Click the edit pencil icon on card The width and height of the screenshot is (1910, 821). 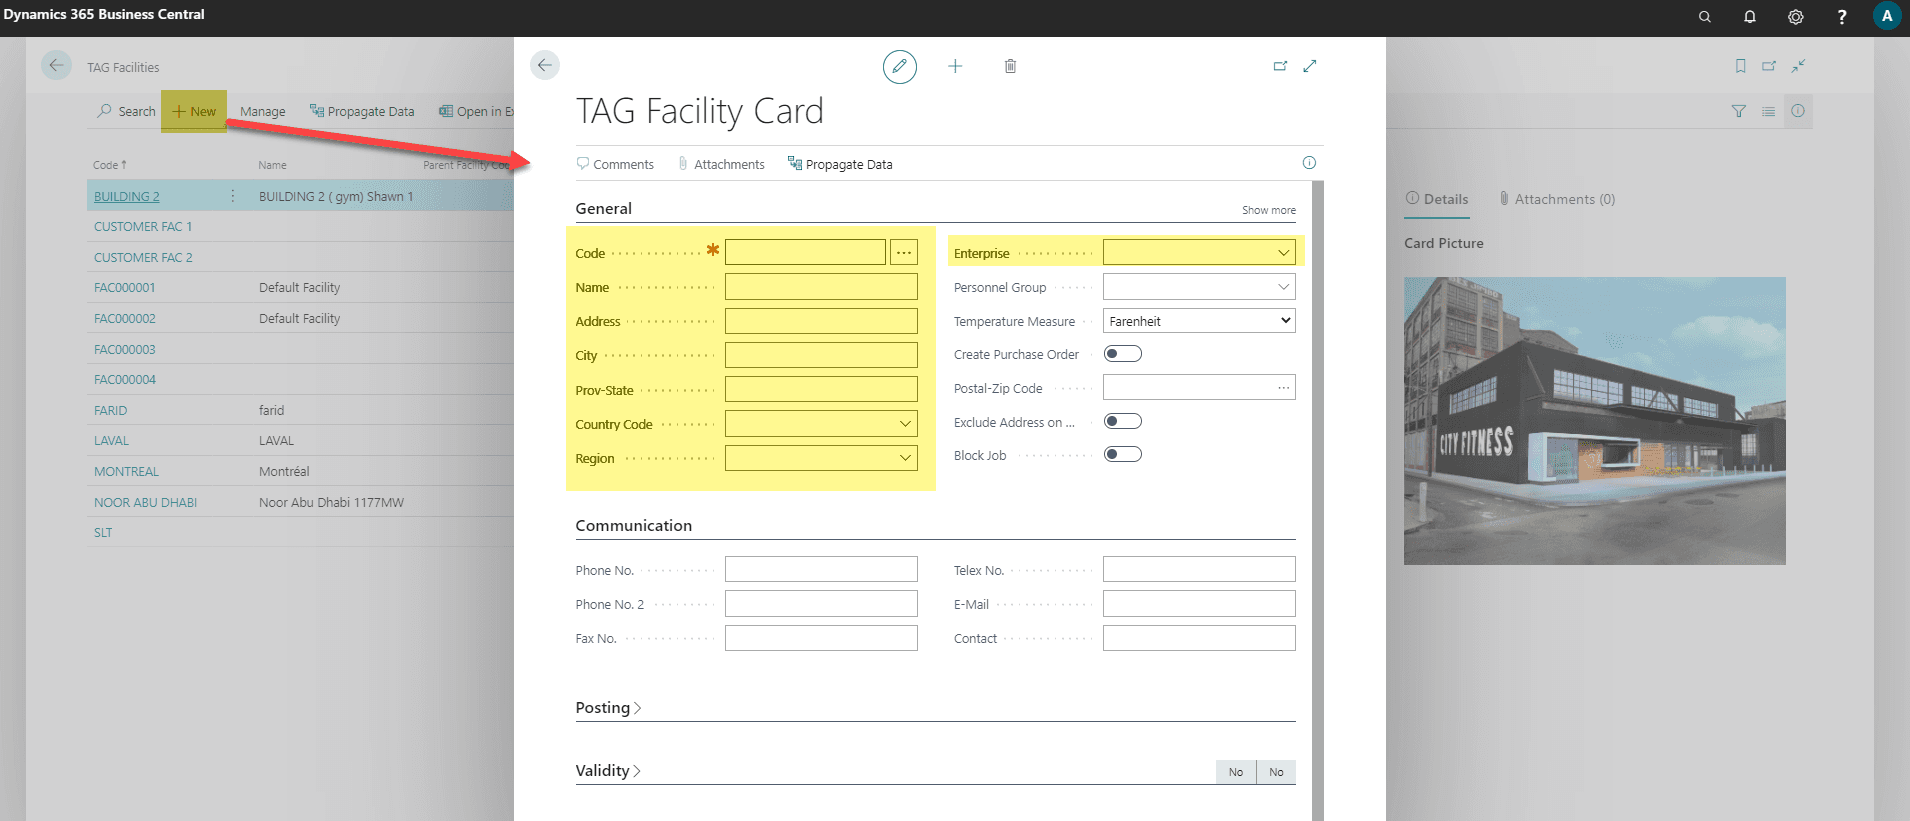click(x=899, y=66)
